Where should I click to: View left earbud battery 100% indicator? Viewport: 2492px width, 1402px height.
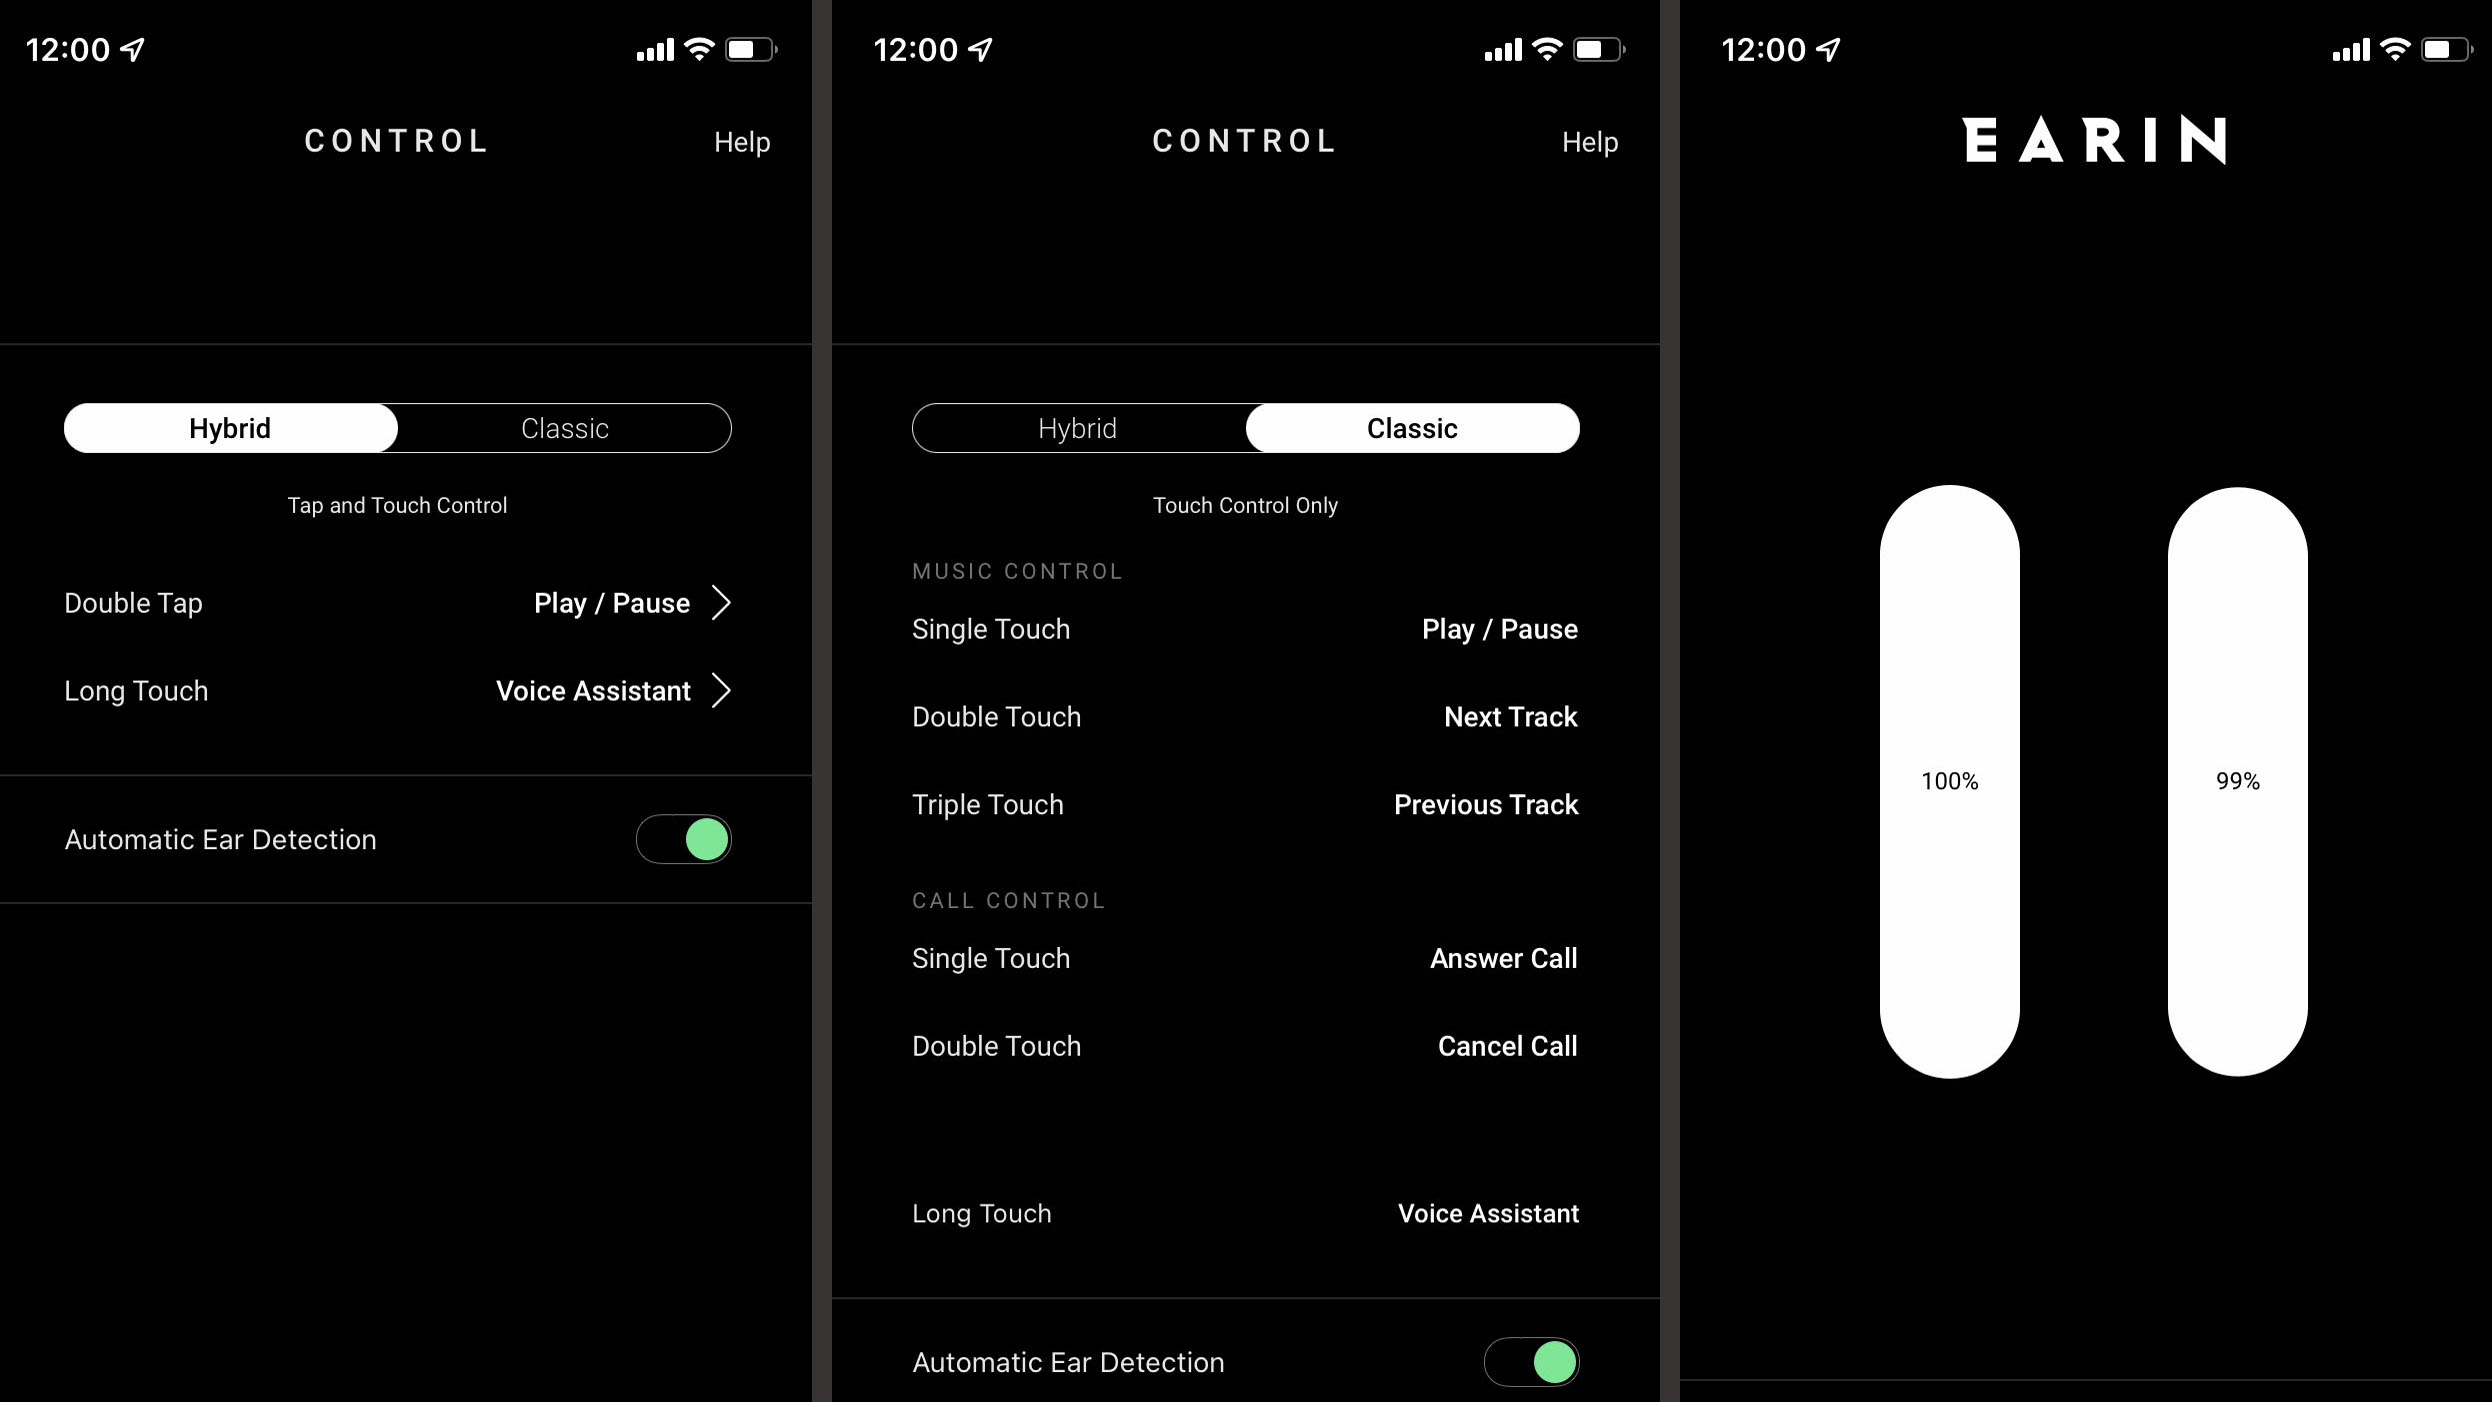(1949, 781)
